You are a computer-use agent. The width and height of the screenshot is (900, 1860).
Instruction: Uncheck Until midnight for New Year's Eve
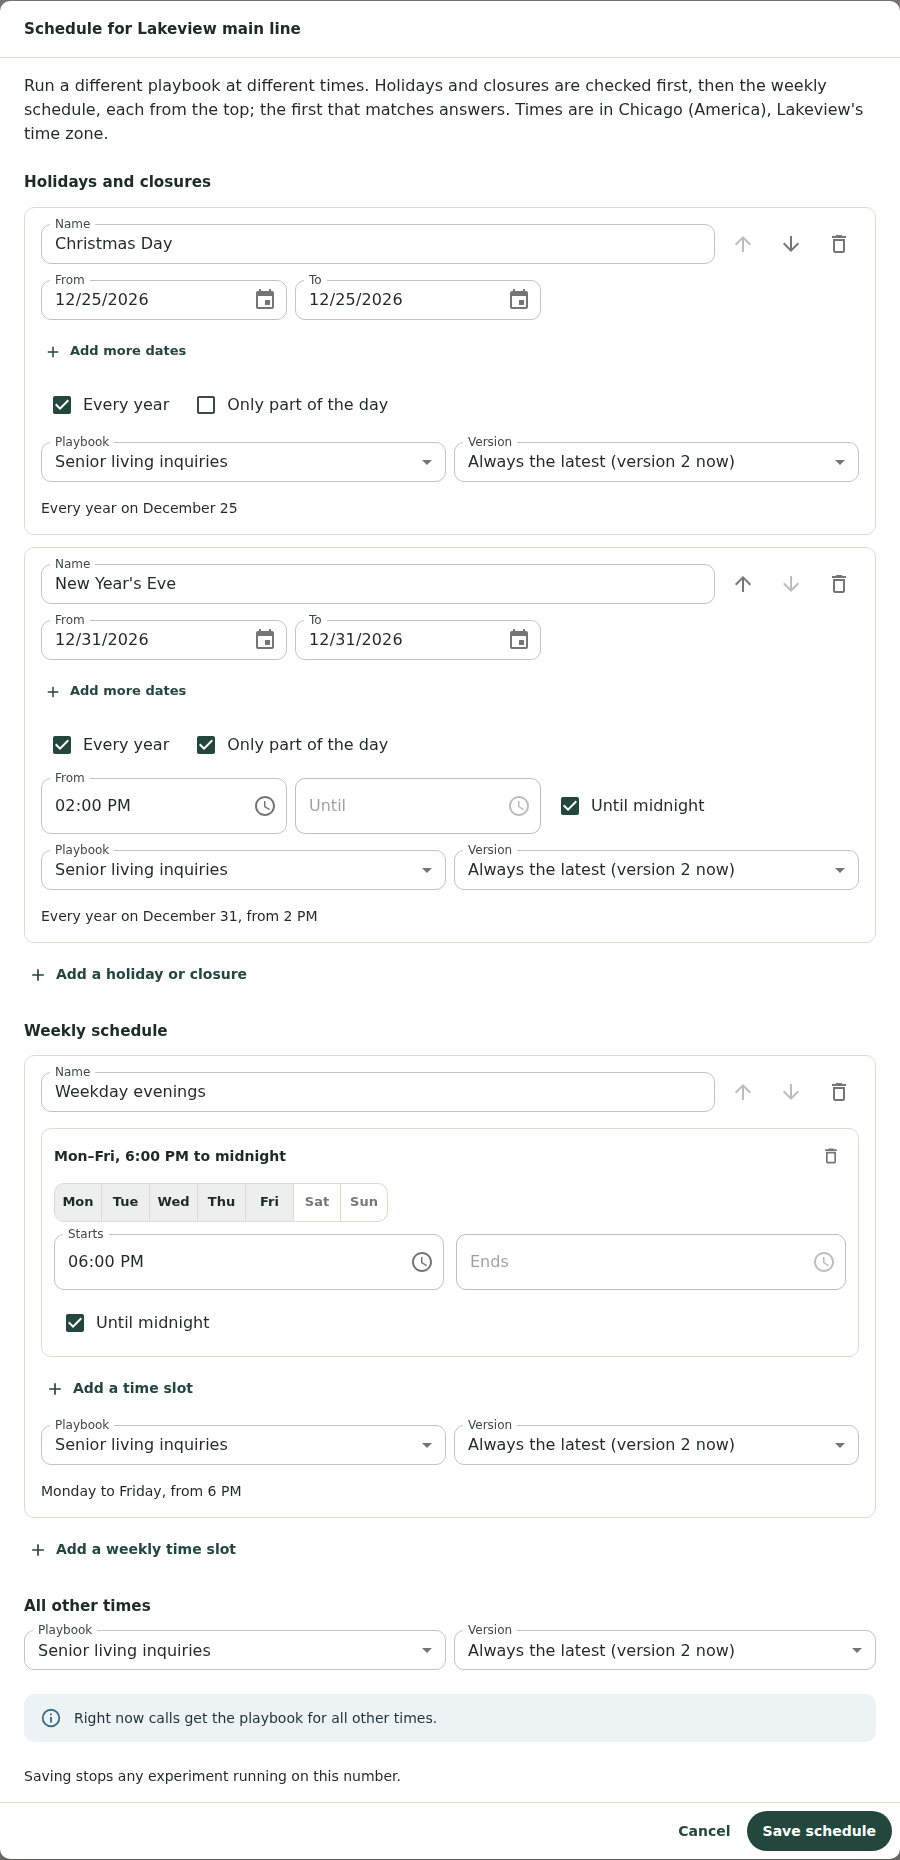(570, 806)
